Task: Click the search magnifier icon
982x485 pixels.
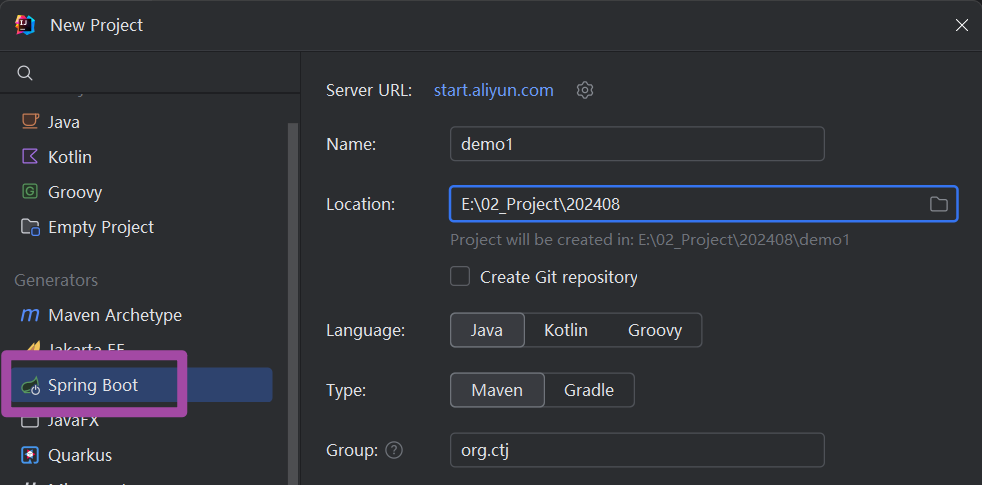Action: [x=24, y=73]
